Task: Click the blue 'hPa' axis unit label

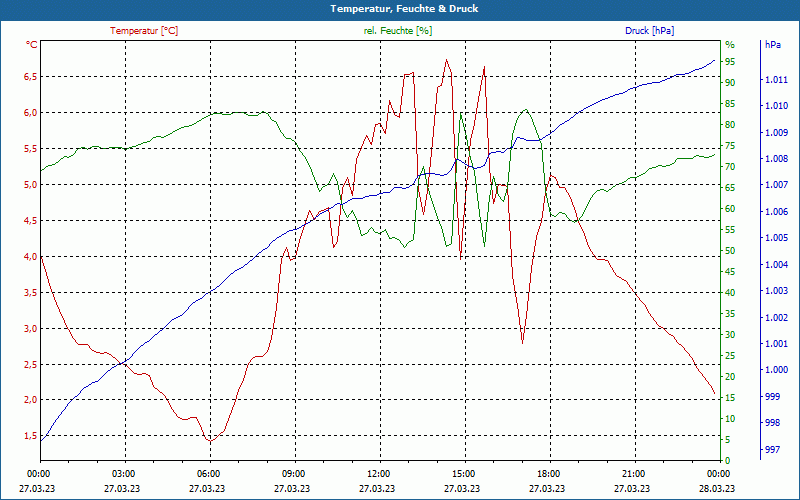Action: pyautogui.click(x=773, y=45)
